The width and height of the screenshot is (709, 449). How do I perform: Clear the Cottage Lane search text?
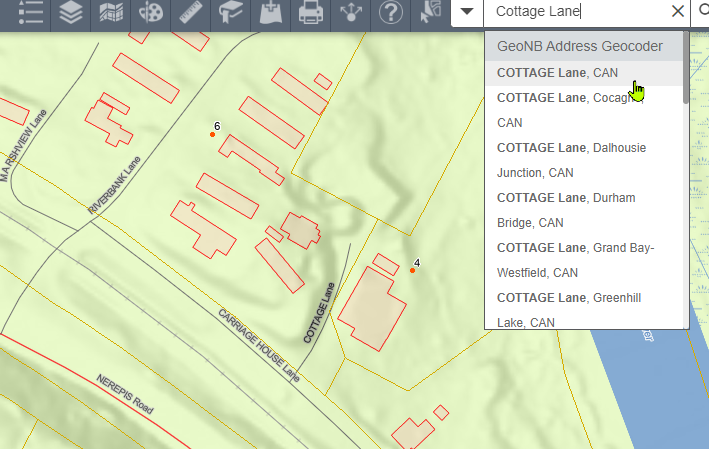(x=678, y=12)
